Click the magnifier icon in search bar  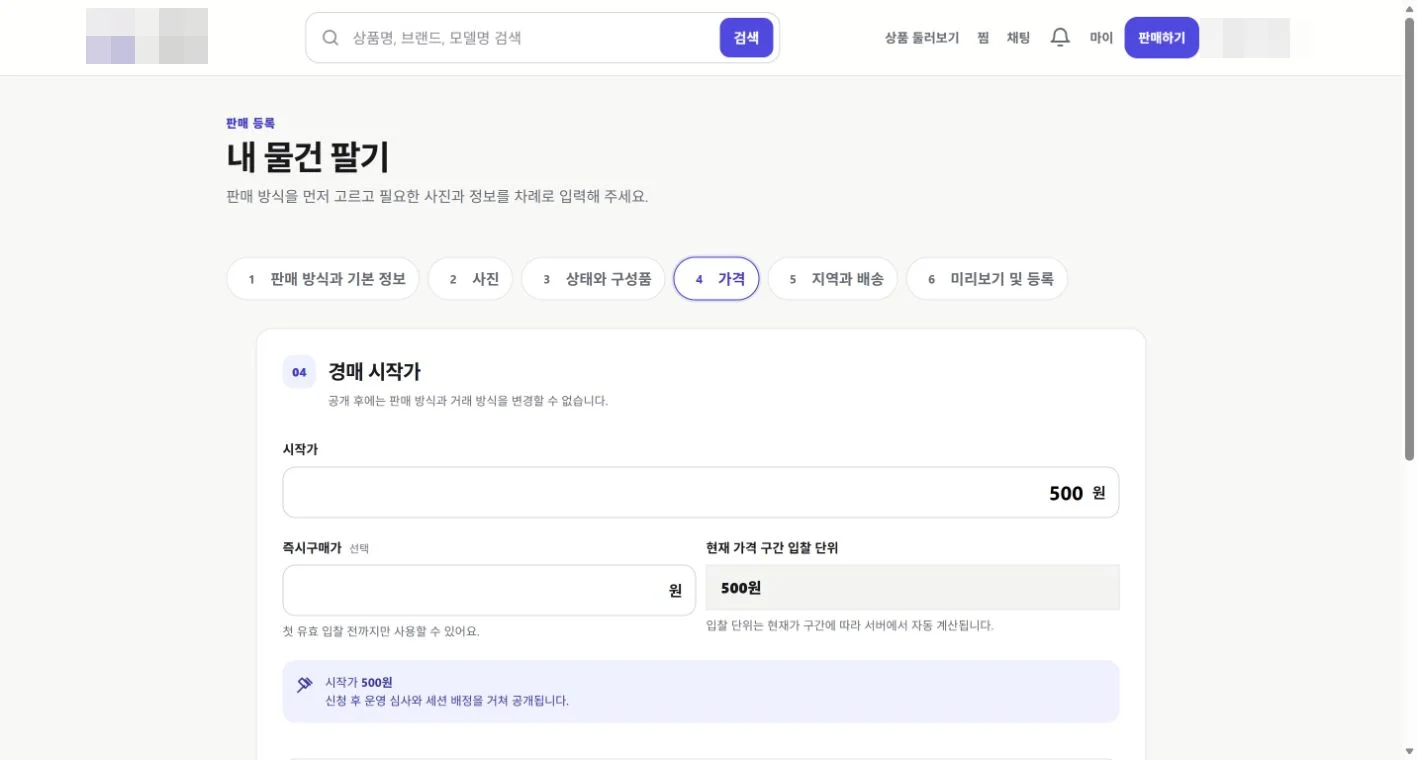(330, 38)
